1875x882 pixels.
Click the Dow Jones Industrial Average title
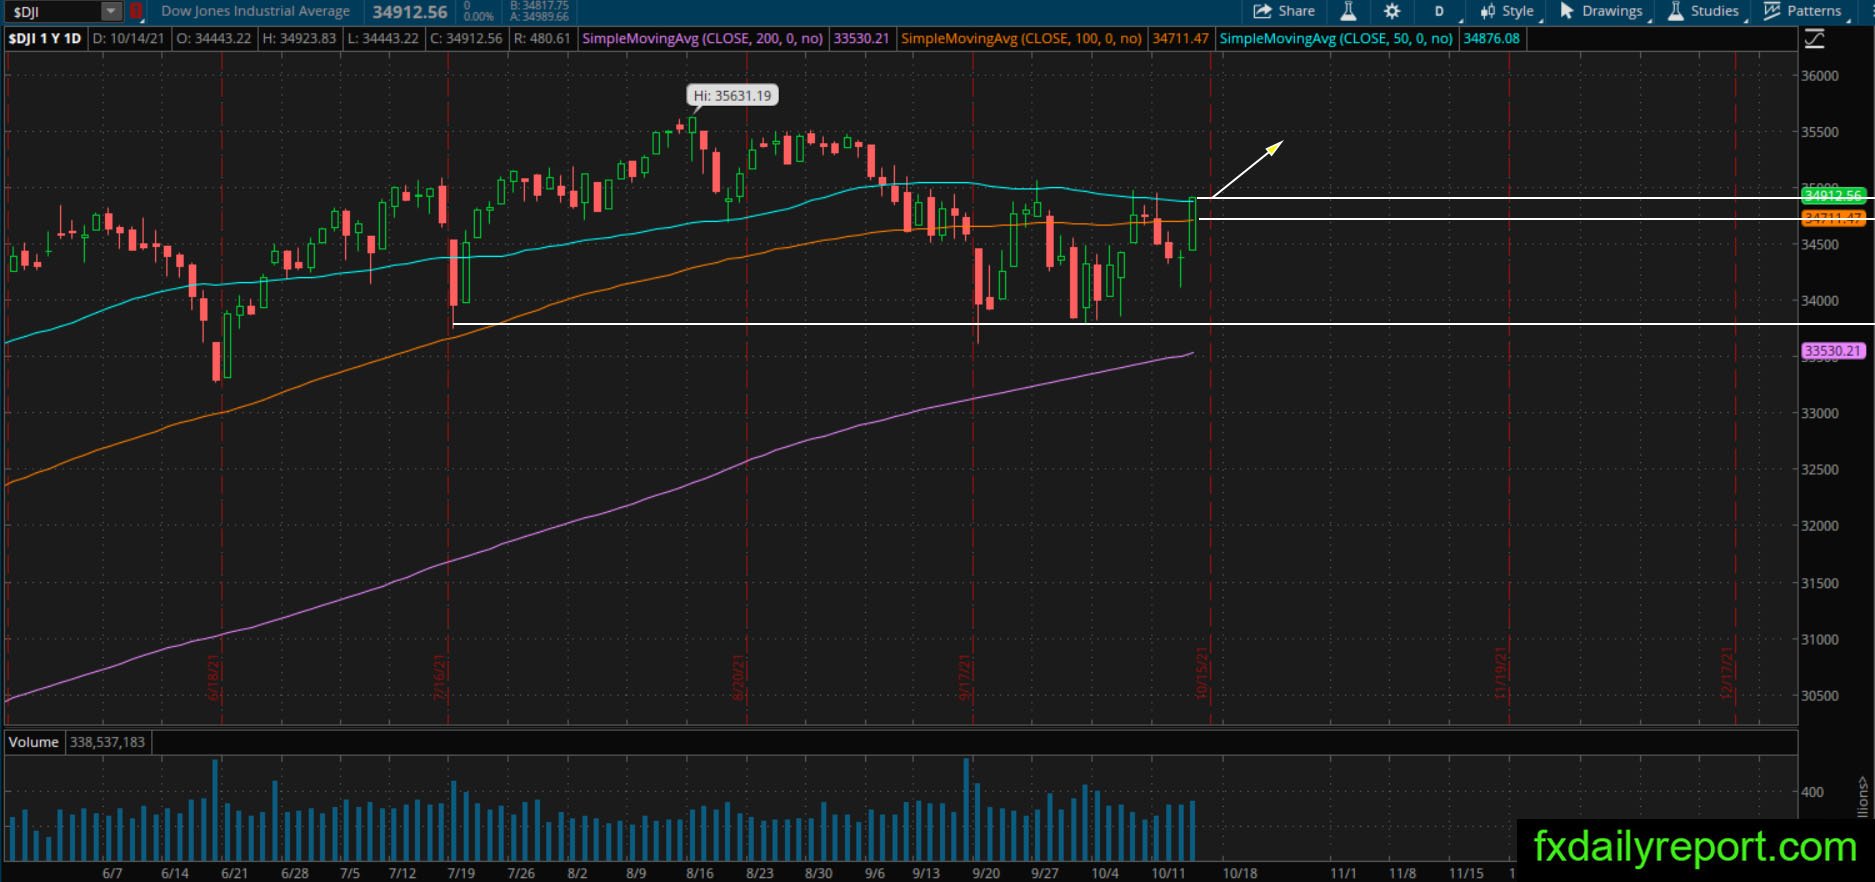(256, 11)
